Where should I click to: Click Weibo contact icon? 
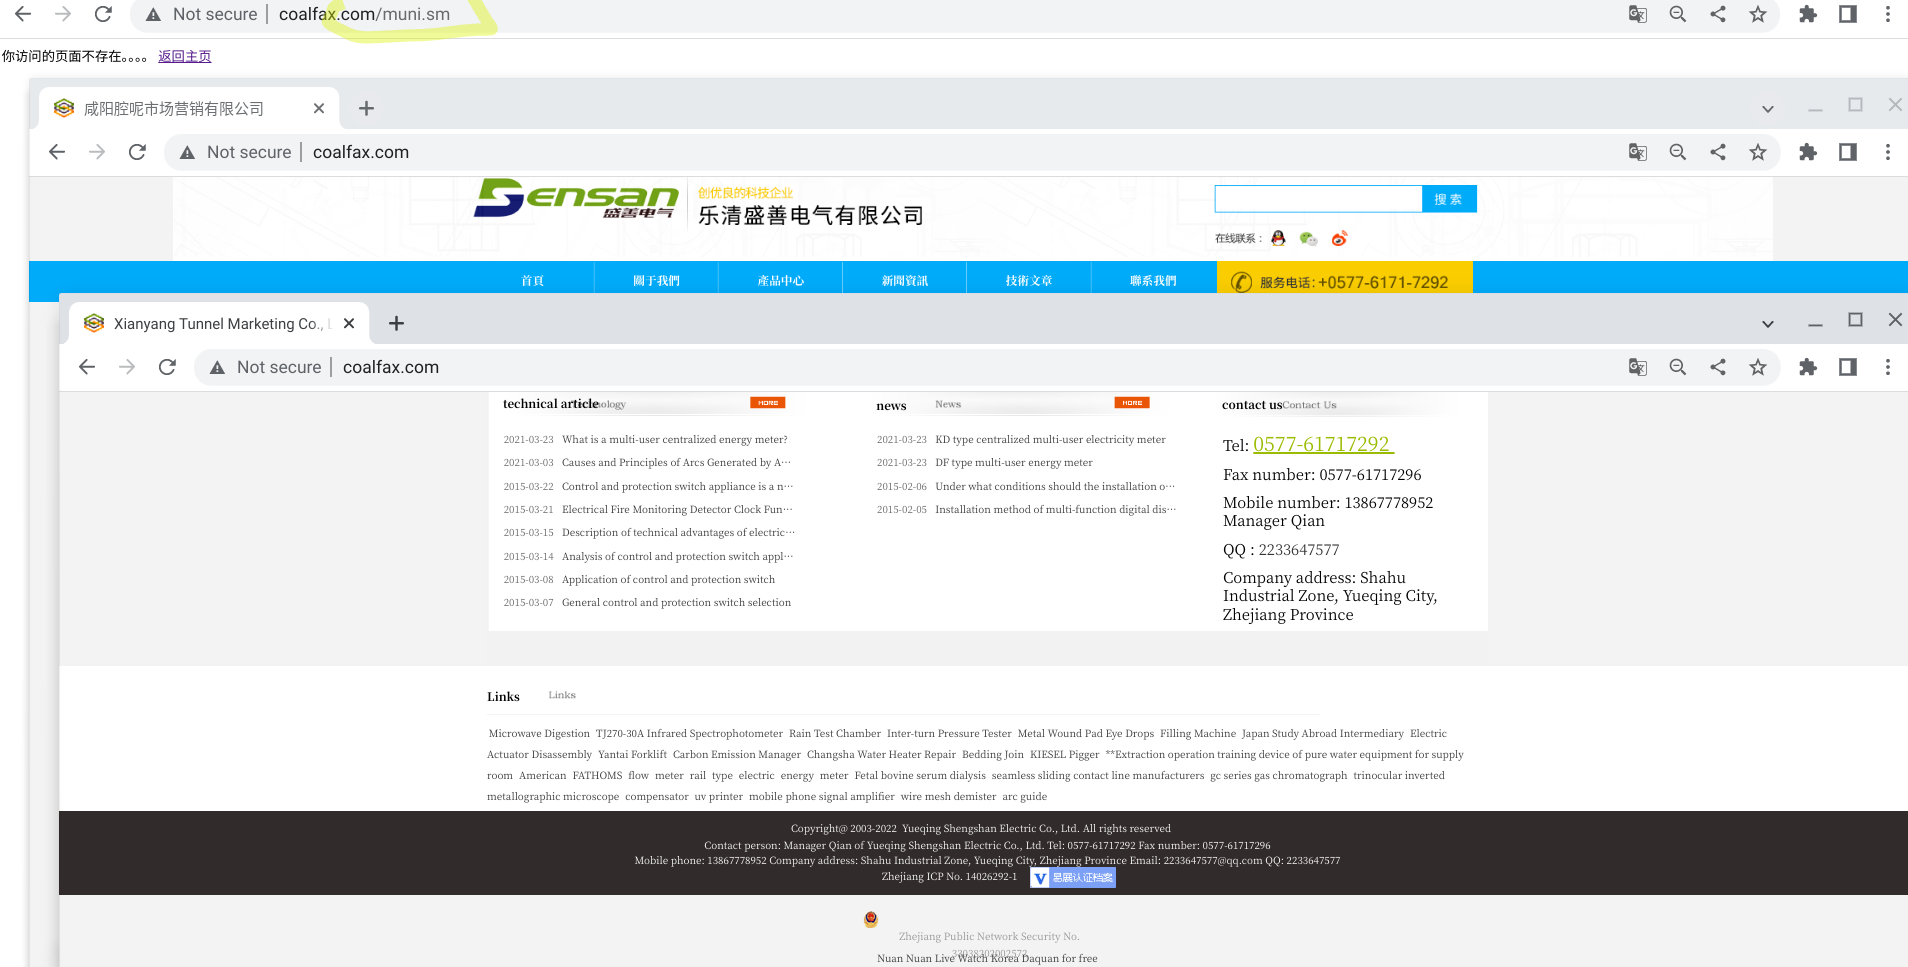(x=1340, y=238)
